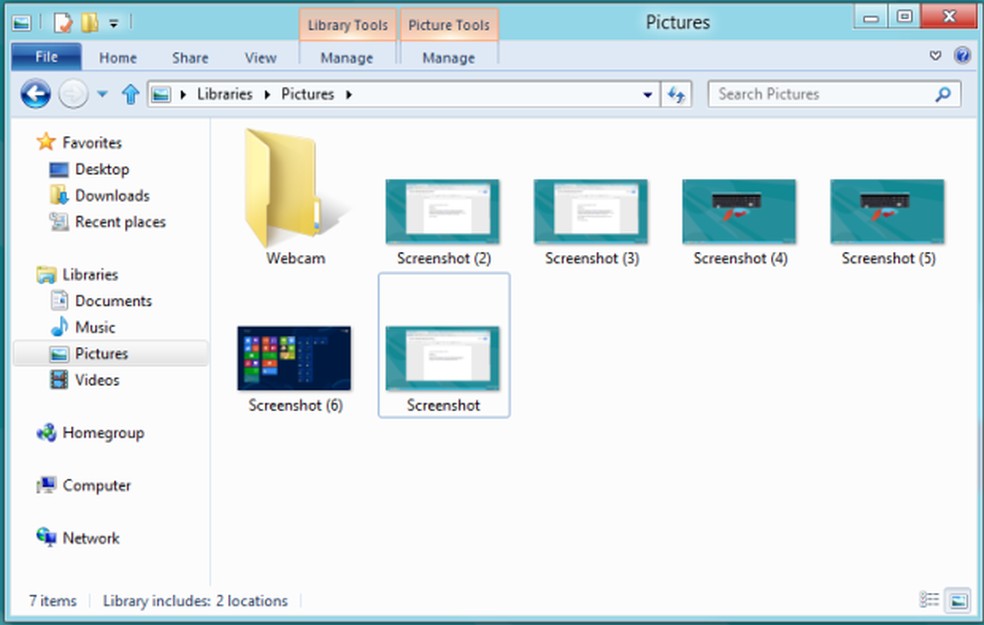
Task: Switch to Details view from the status bar
Action: 929,600
